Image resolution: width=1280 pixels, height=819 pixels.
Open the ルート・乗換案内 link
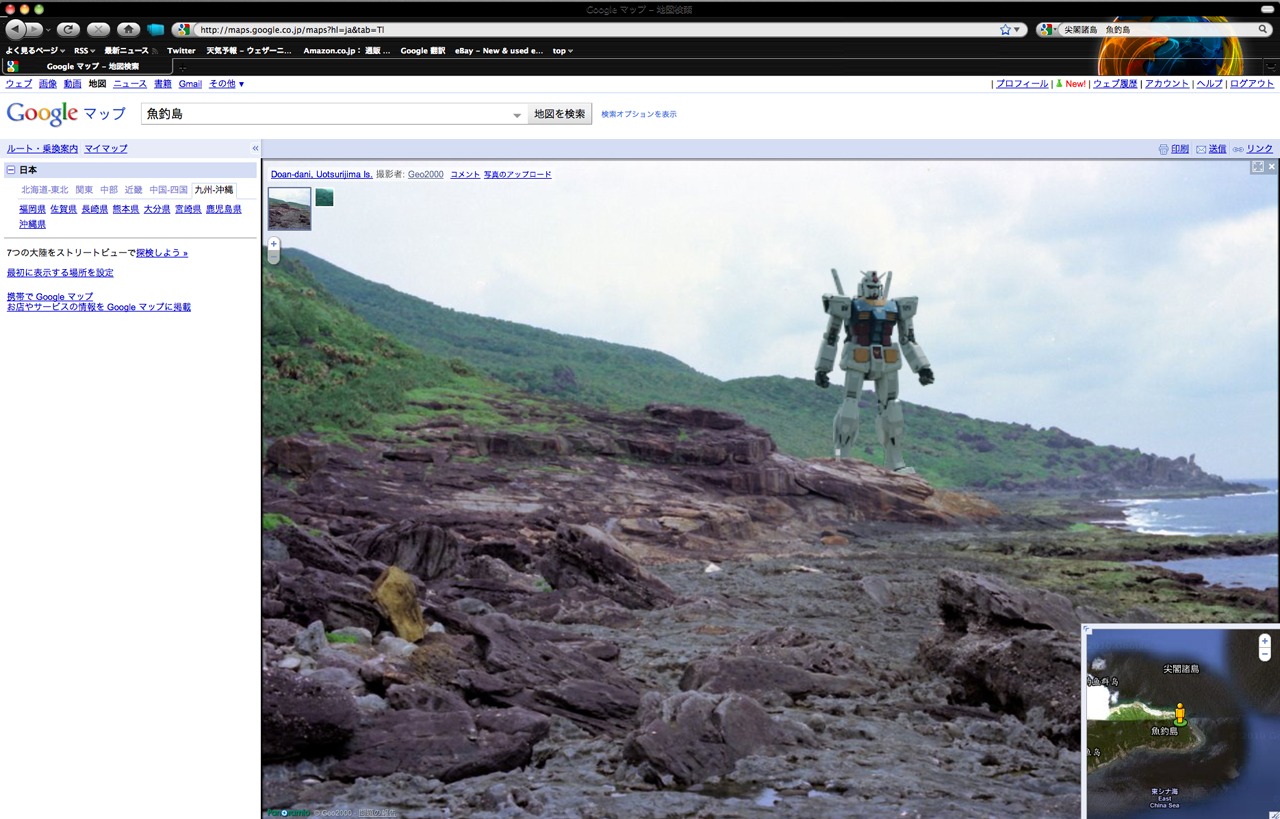pyautogui.click(x=42, y=149)
